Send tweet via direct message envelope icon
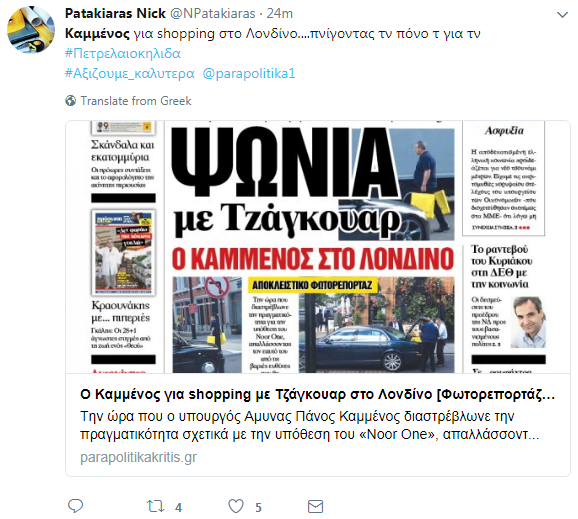This screenshot has width=578, height=519. 316,506
